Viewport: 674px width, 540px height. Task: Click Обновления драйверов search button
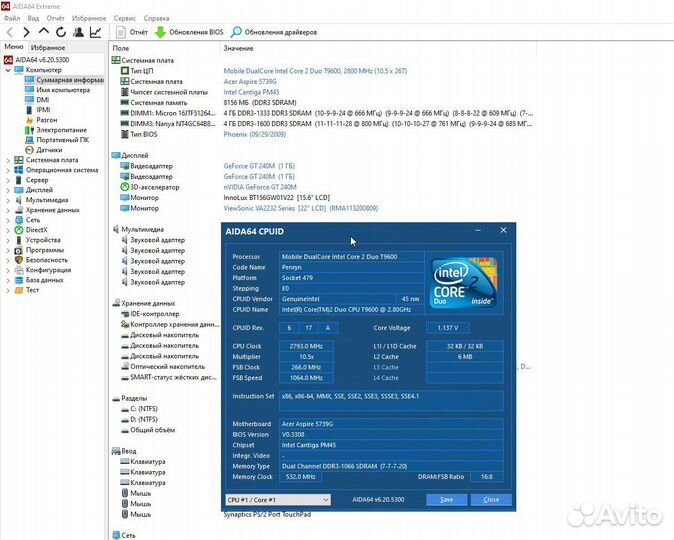[274, 32]
